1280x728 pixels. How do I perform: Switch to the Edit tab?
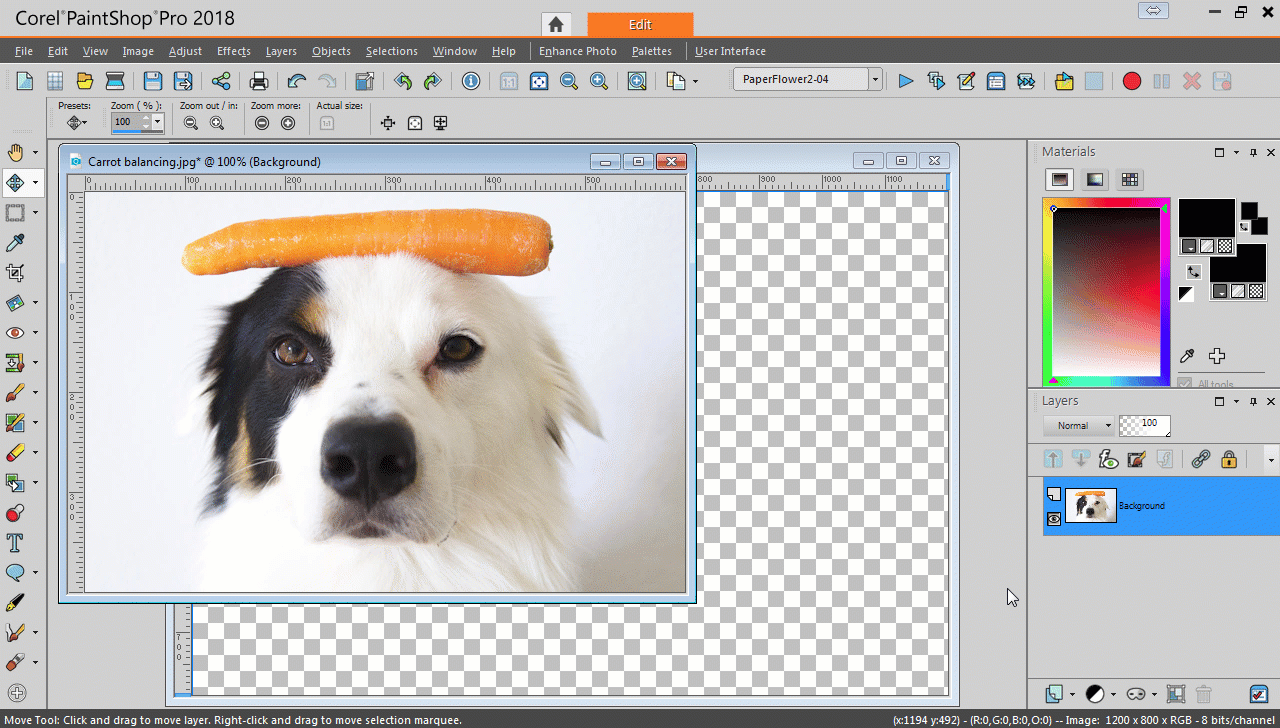click(x=640, y=25)
